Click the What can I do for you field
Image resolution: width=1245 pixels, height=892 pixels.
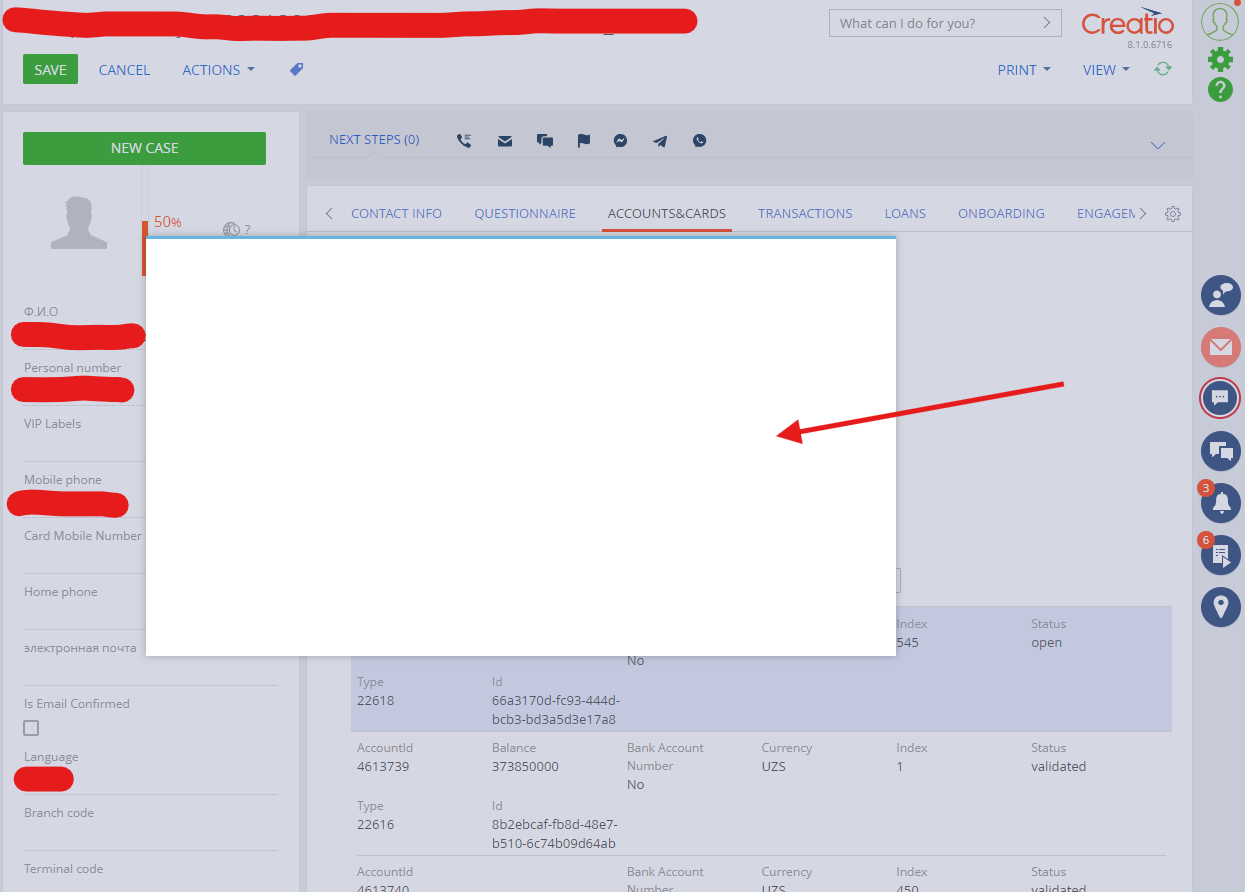[946, 23]
